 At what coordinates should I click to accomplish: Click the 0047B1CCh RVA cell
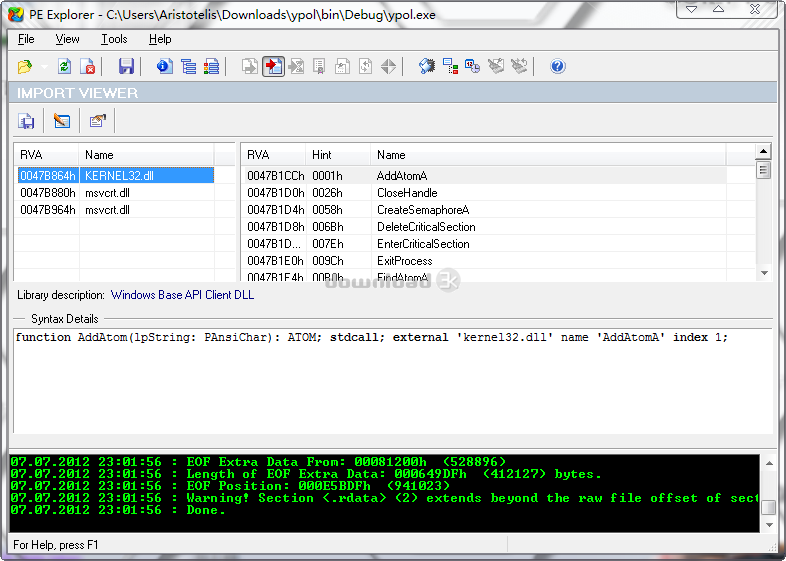276,175
